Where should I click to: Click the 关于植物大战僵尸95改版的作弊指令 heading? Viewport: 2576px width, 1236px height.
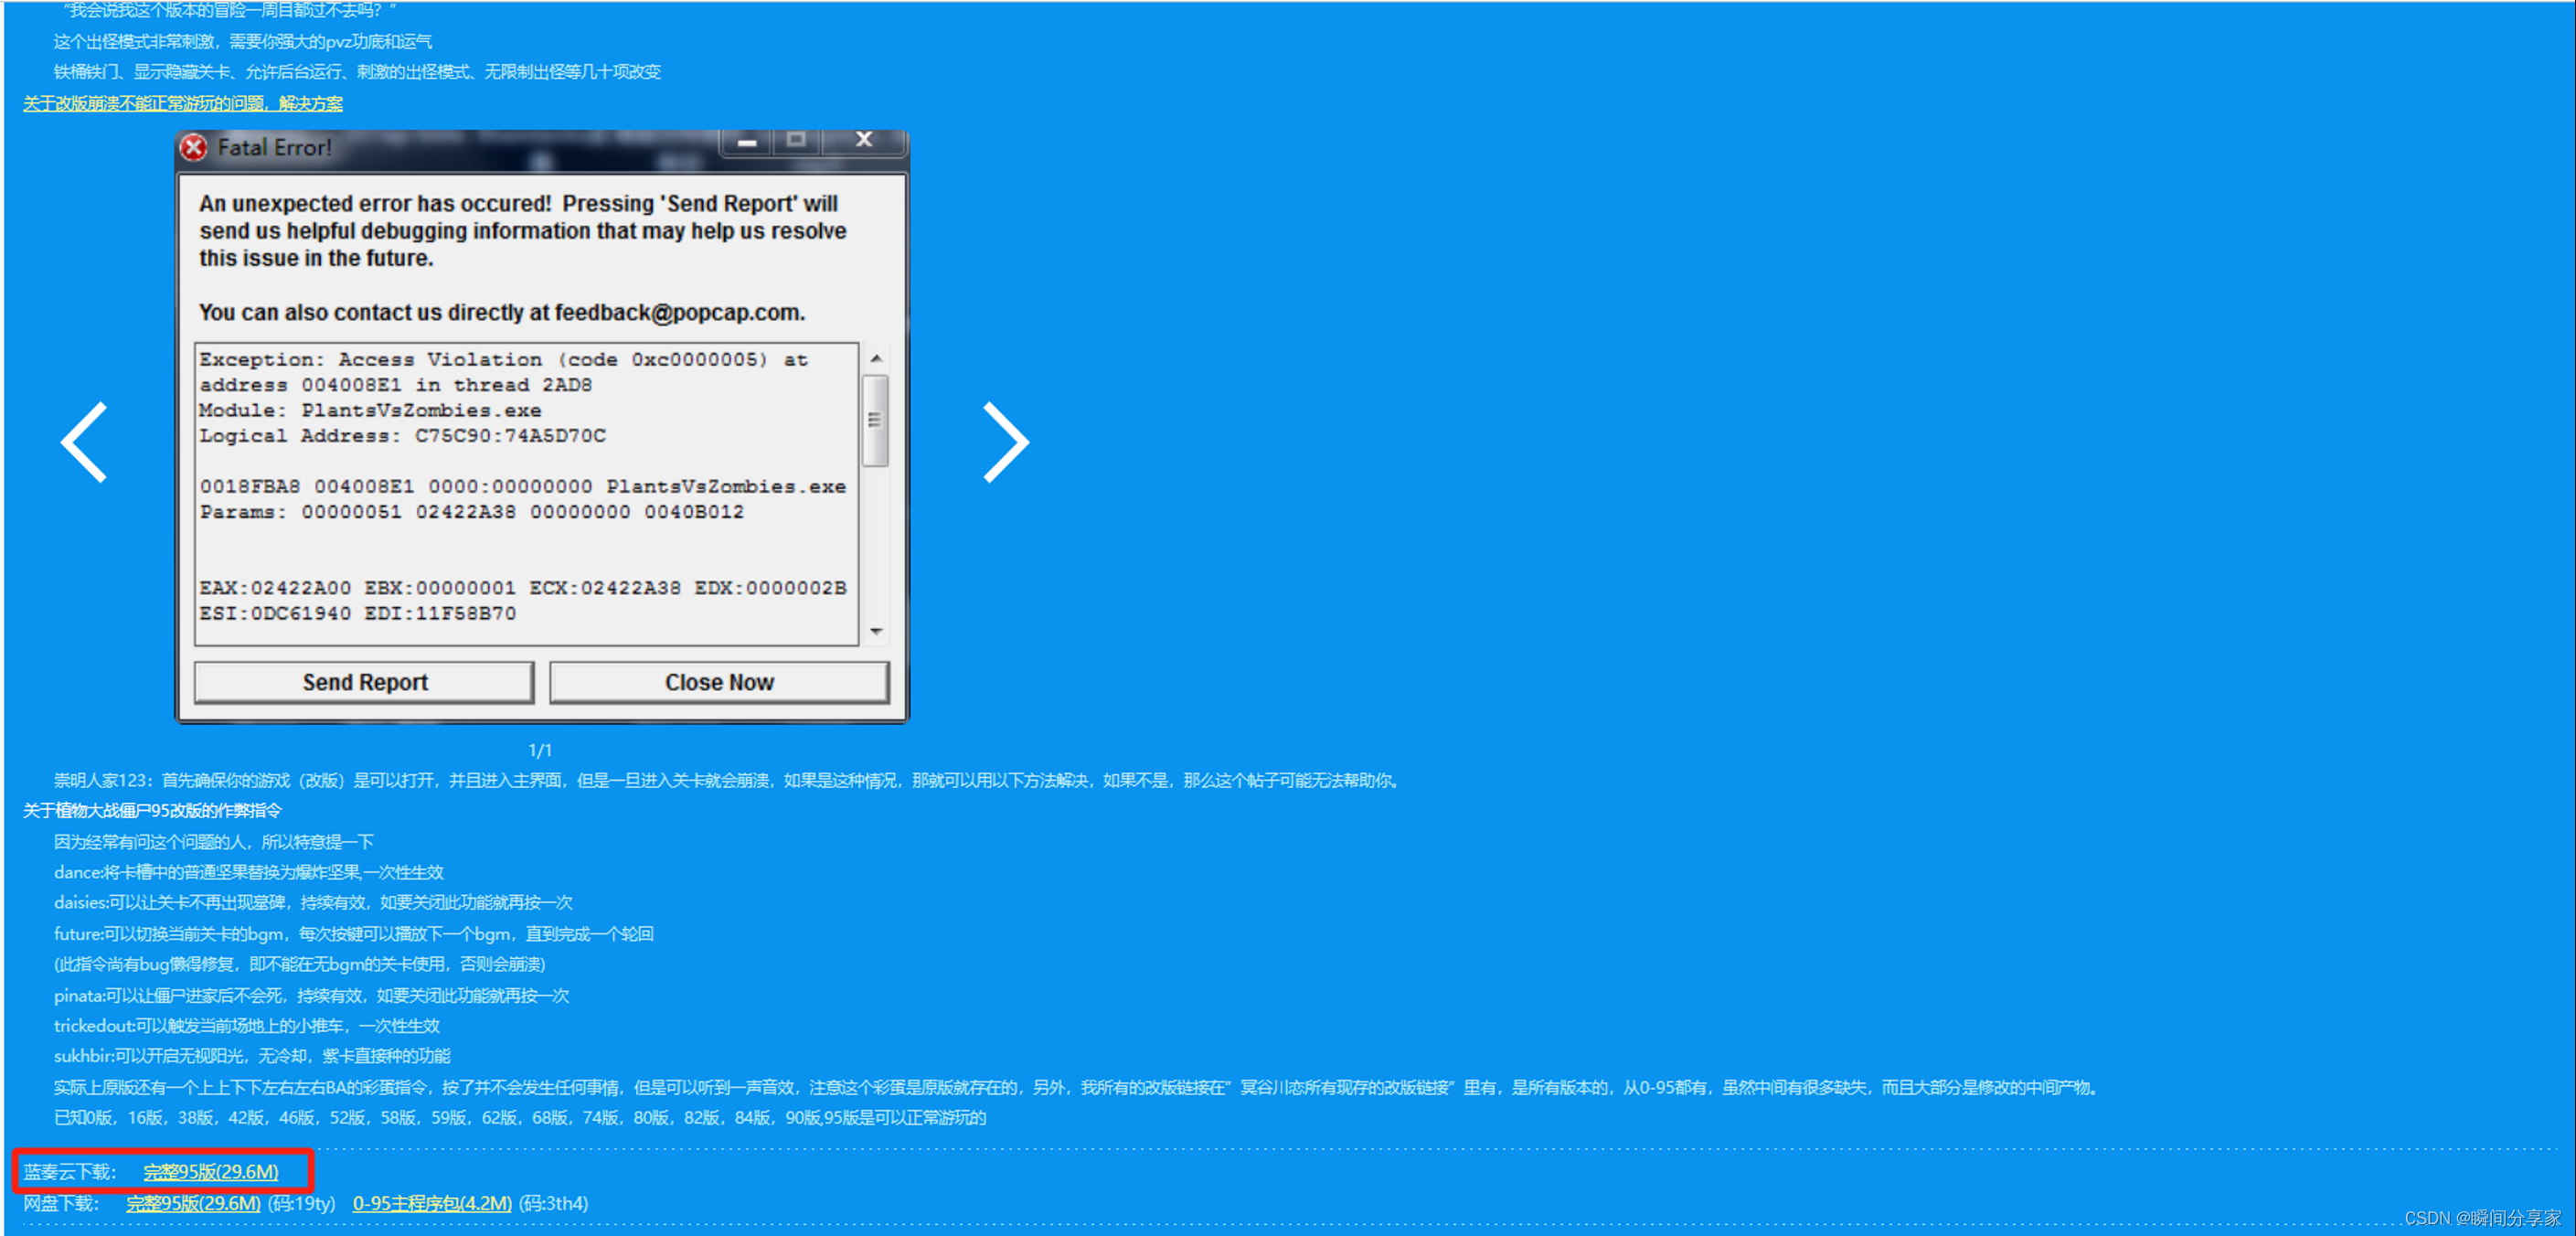tap(152, 810)
